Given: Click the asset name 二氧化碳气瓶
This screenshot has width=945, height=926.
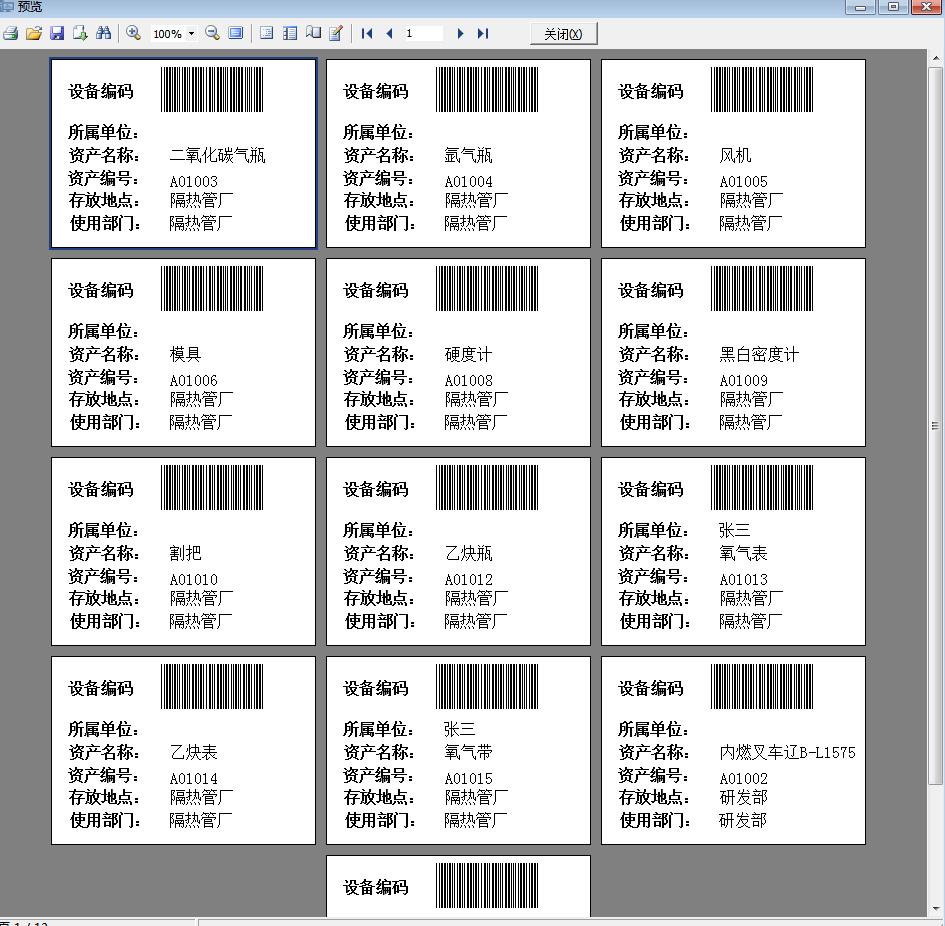Looking at the screenshot, I should [218, 156].
